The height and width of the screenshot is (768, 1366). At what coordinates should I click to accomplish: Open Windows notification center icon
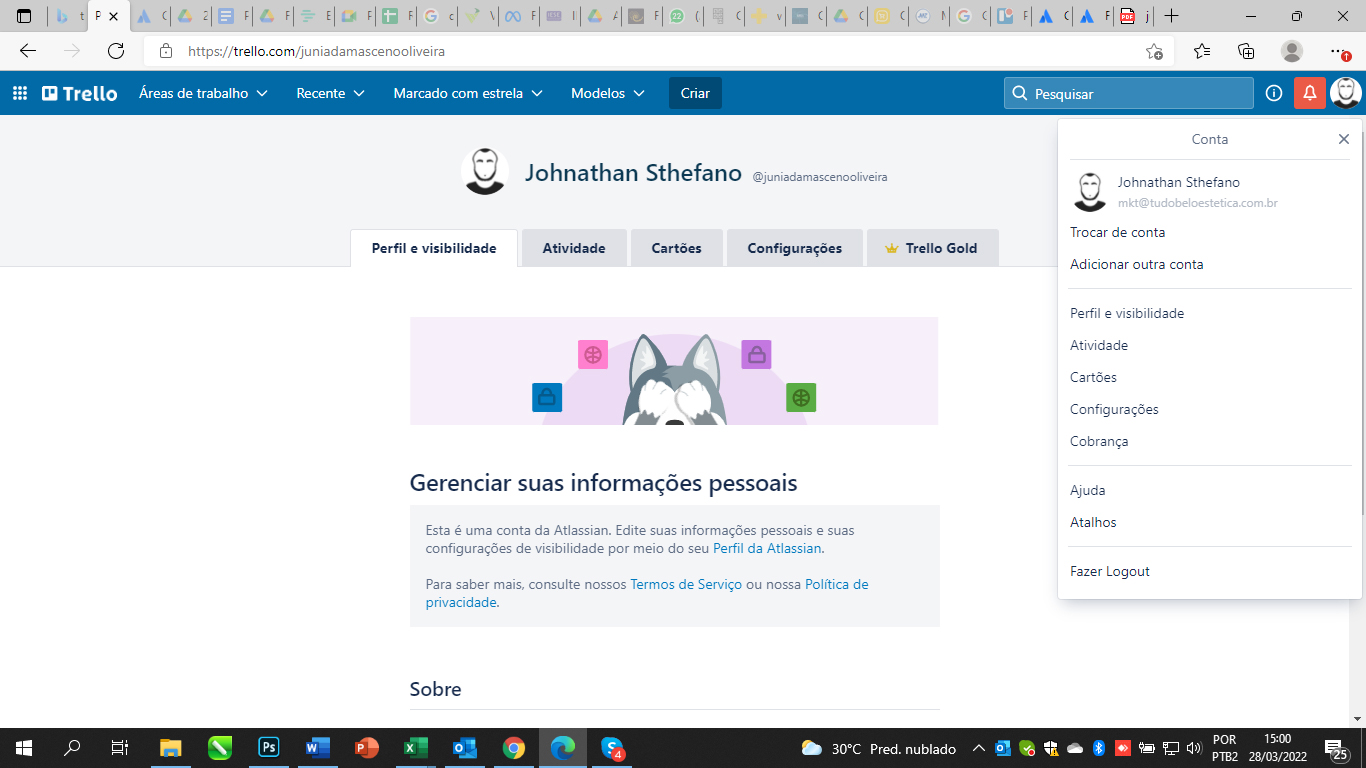pyautogui.click(x=1337, y=749)
